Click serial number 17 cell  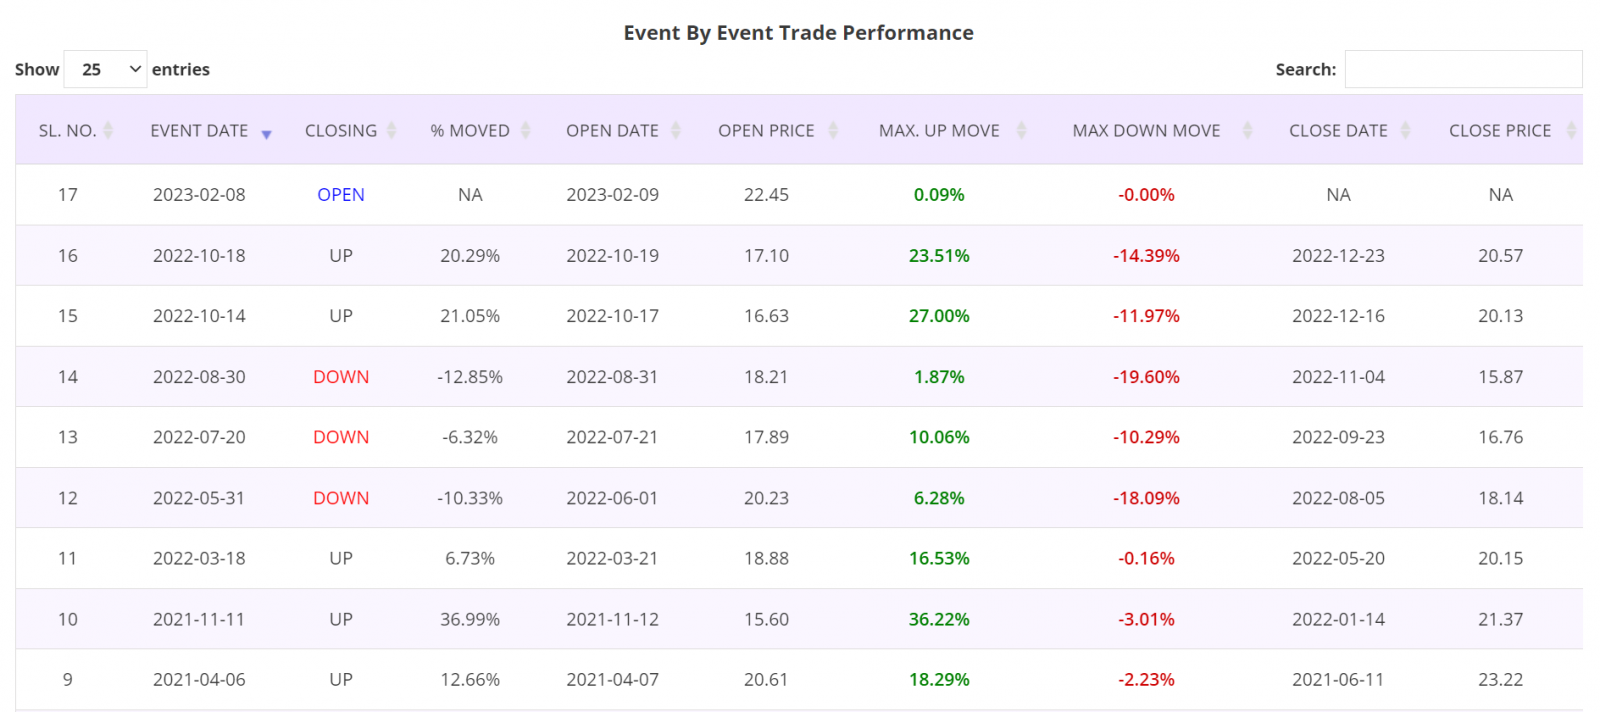click(67, 195)
